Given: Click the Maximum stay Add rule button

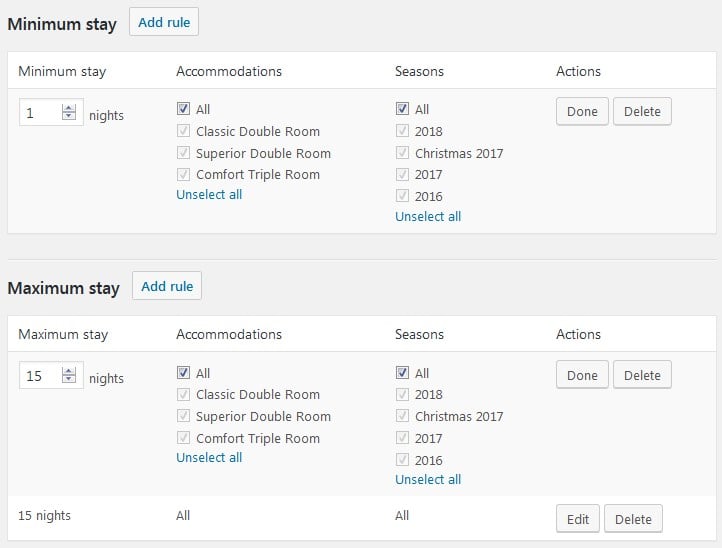Looking at the screenshot, I should [x=167, y=286].
